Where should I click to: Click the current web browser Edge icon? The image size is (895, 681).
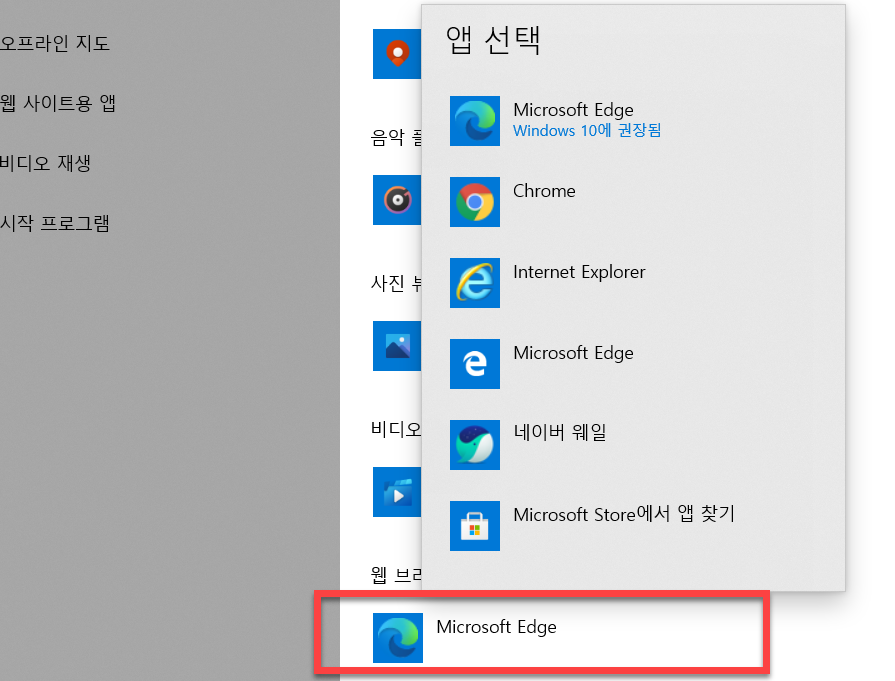click(x=398, y=638)
